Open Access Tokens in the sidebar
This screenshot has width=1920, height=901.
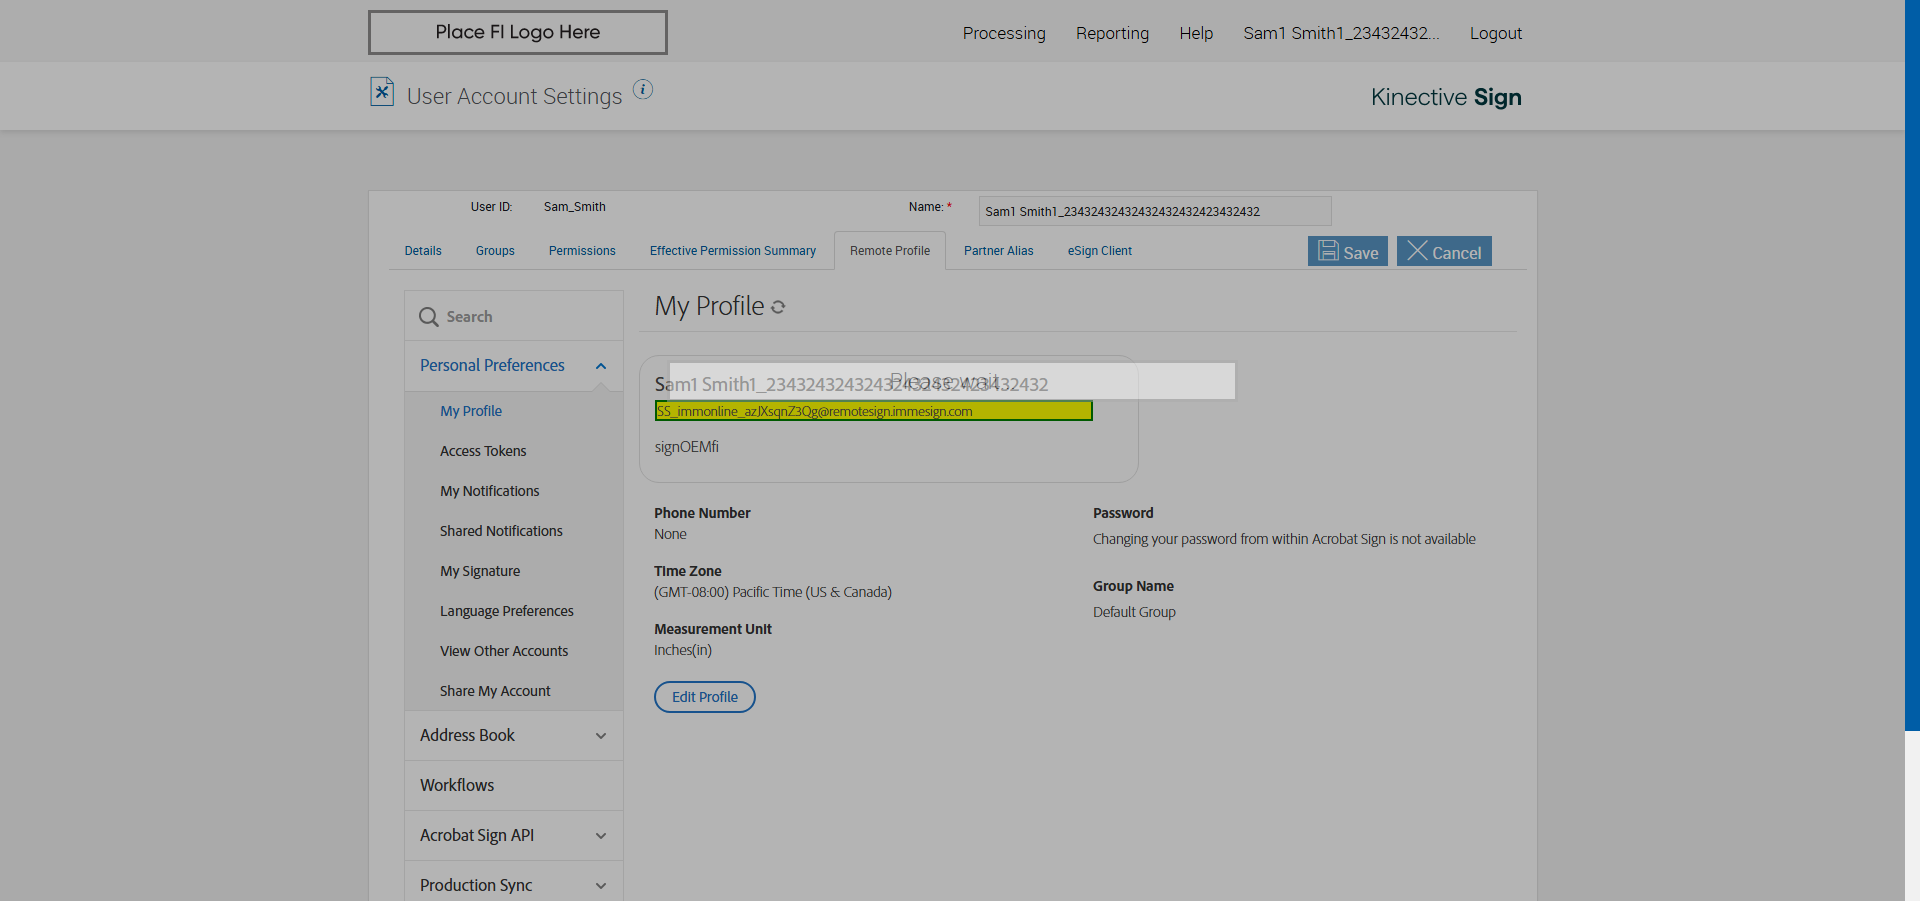pyautogui.click(x=483, y=451)
